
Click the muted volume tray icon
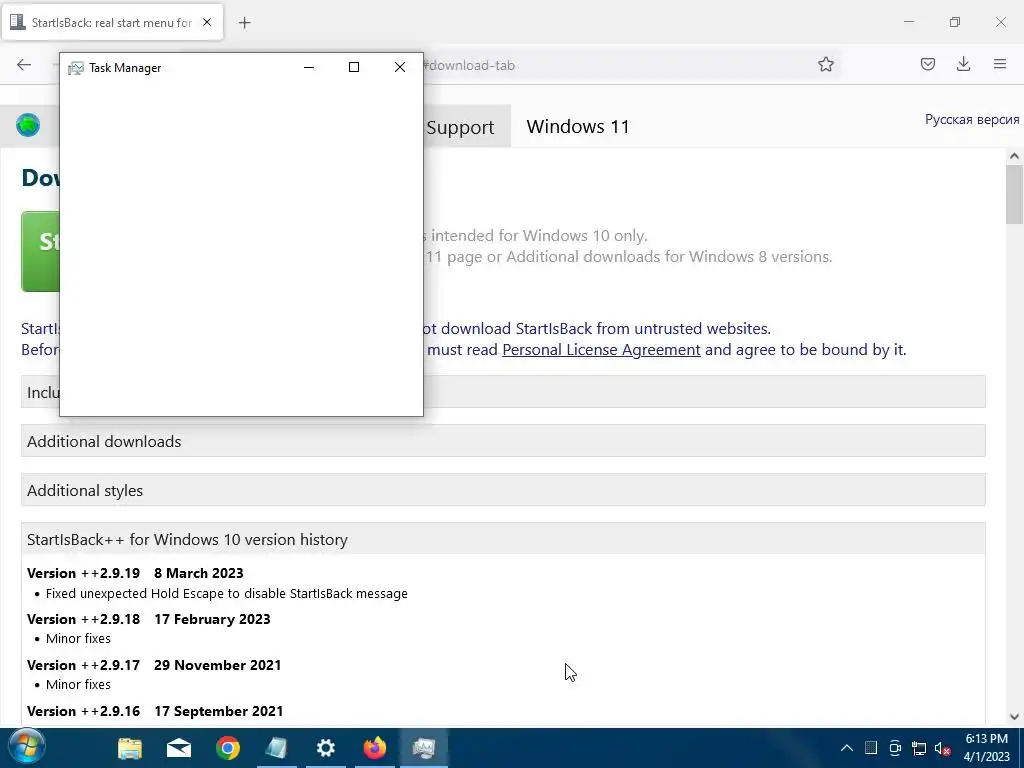point(942,748)
